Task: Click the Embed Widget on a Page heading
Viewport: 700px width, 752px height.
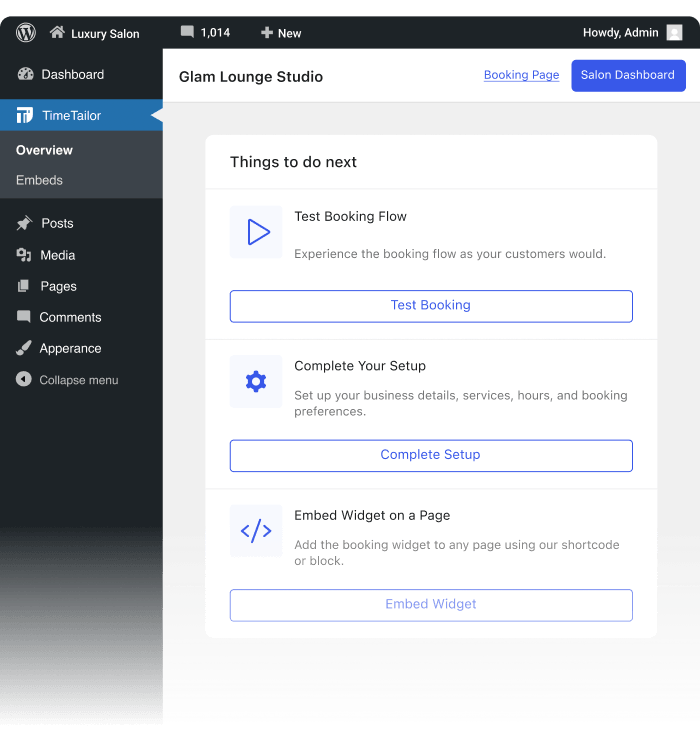Action: (x=372, y=515)
